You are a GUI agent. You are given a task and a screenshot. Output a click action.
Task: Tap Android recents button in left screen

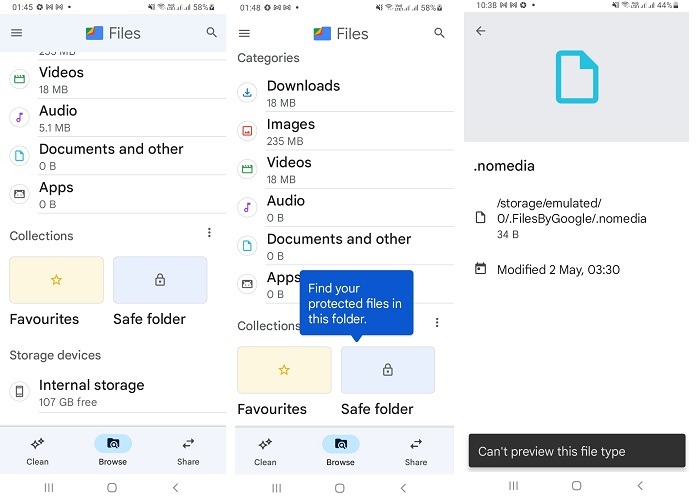click(49, 488)
